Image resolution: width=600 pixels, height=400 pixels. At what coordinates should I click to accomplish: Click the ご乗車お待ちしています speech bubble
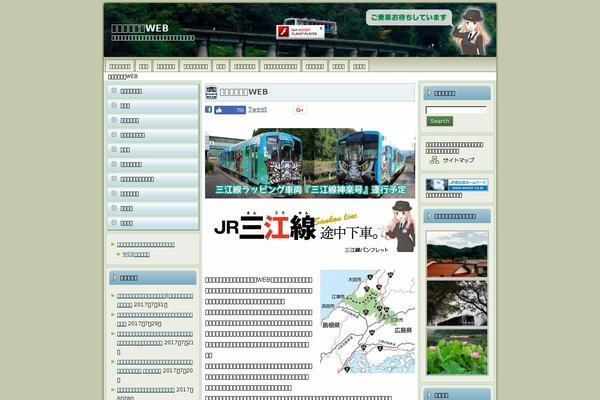click(409, 18)
